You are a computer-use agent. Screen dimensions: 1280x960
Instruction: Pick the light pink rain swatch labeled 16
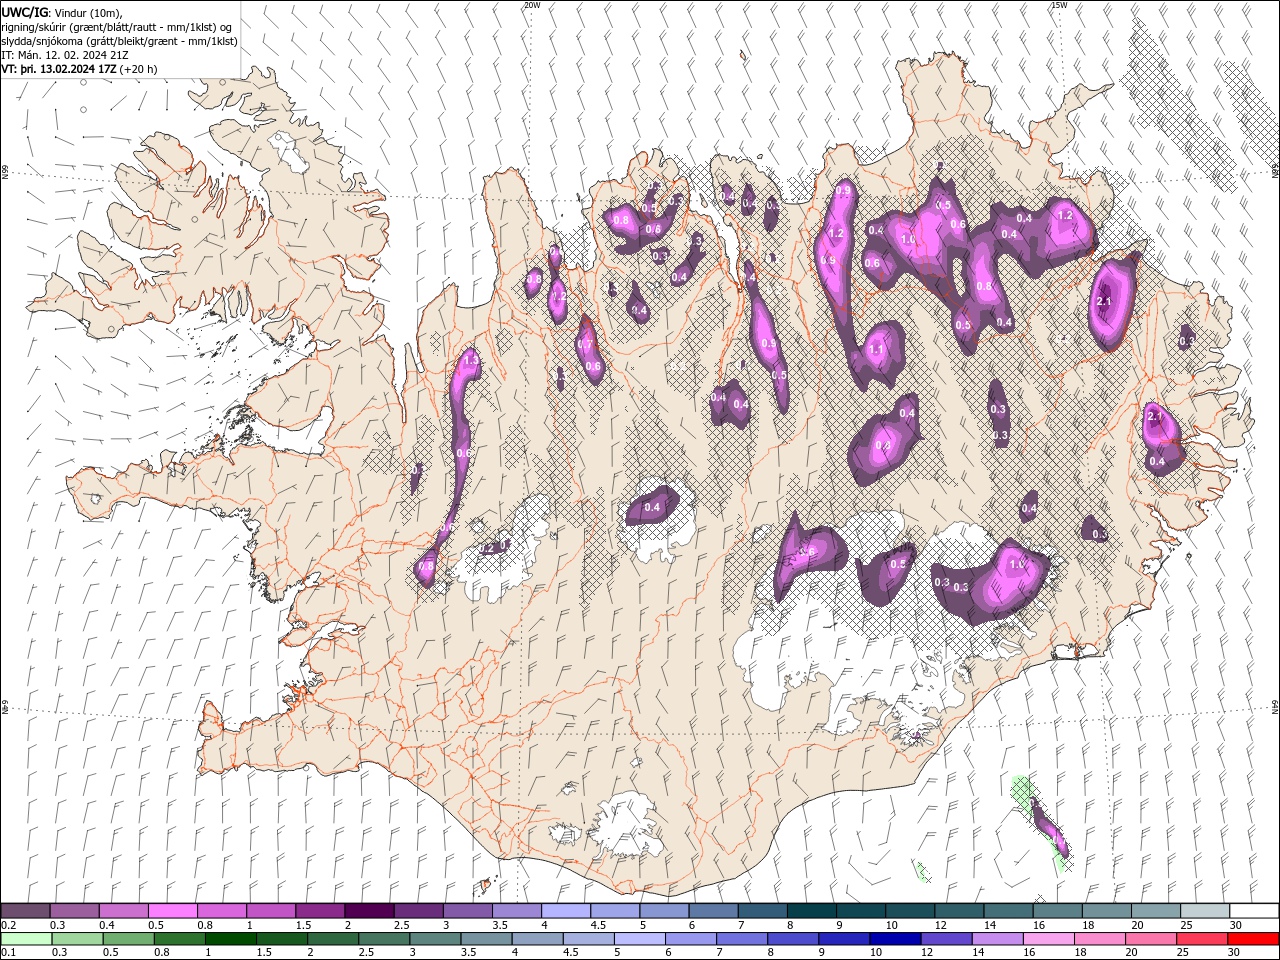click(1049, 939)
